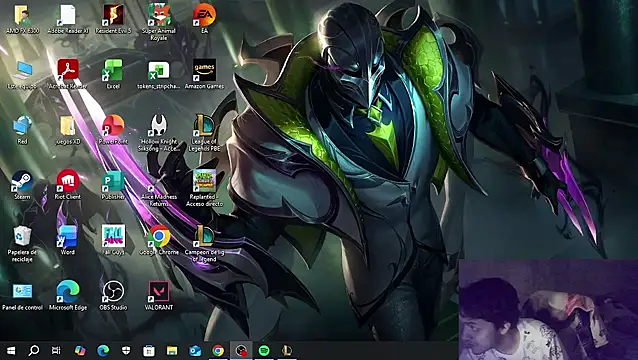Switch to Spotify in the taskbar

[x=264, y=350]
